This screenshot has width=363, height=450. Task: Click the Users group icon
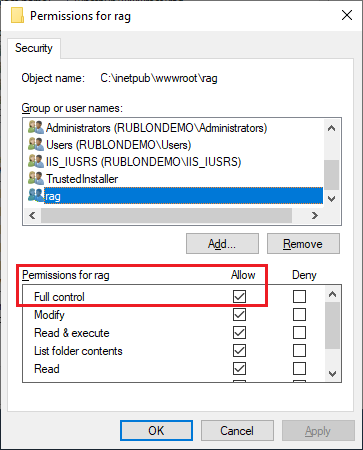[x=36, y=145]
